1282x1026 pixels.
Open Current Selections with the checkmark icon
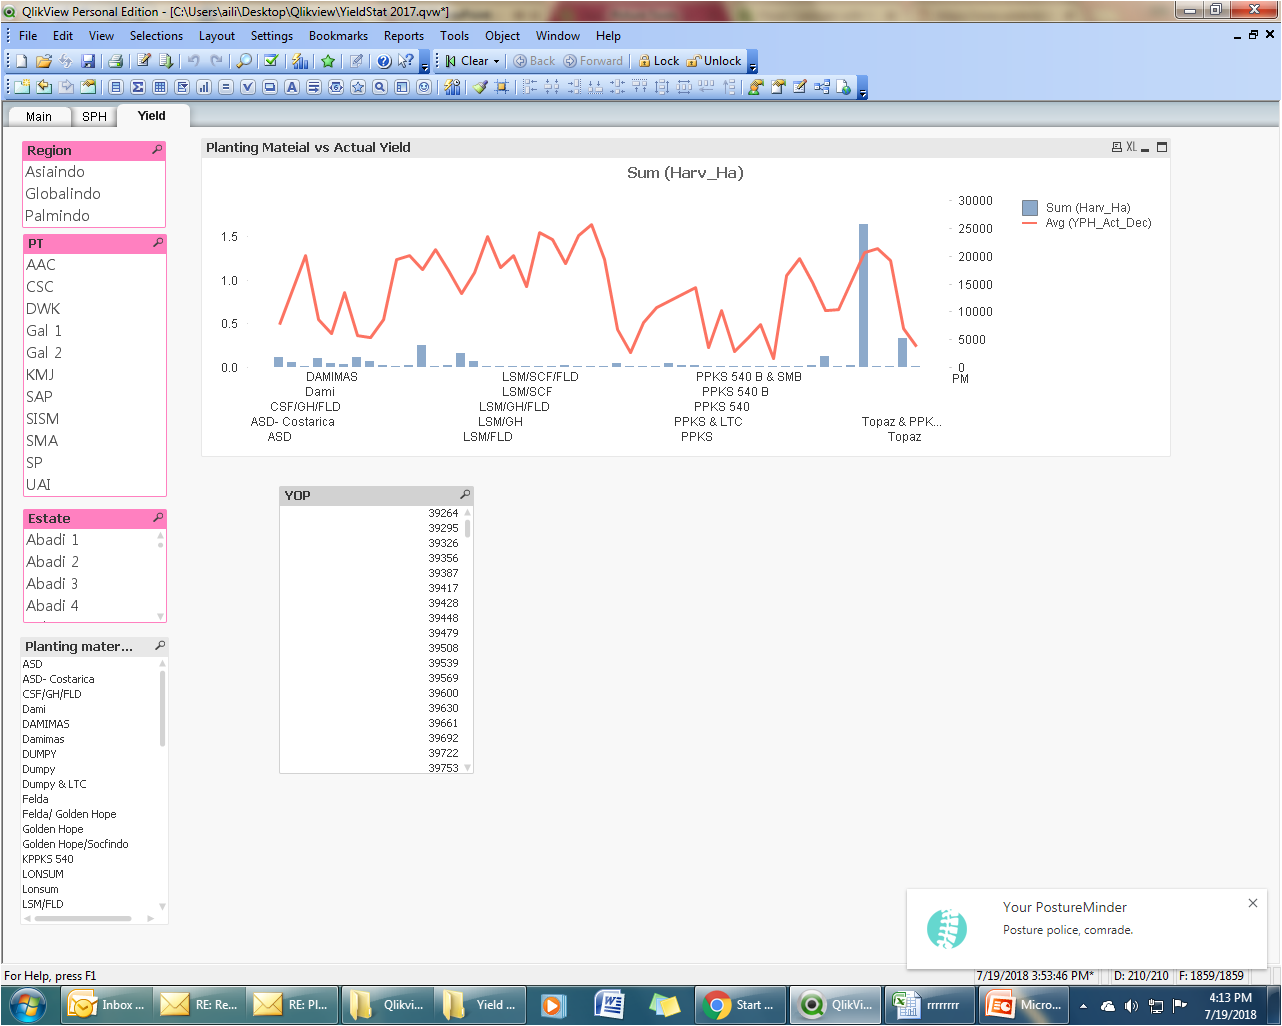click(271, 61)
